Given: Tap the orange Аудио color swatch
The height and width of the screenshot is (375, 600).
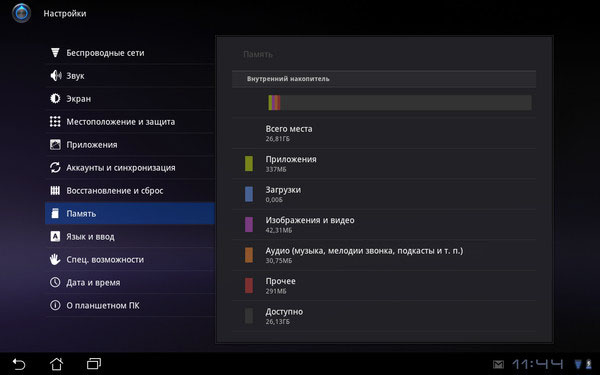Looking at the screenshot, I should (x=249, y=255).
